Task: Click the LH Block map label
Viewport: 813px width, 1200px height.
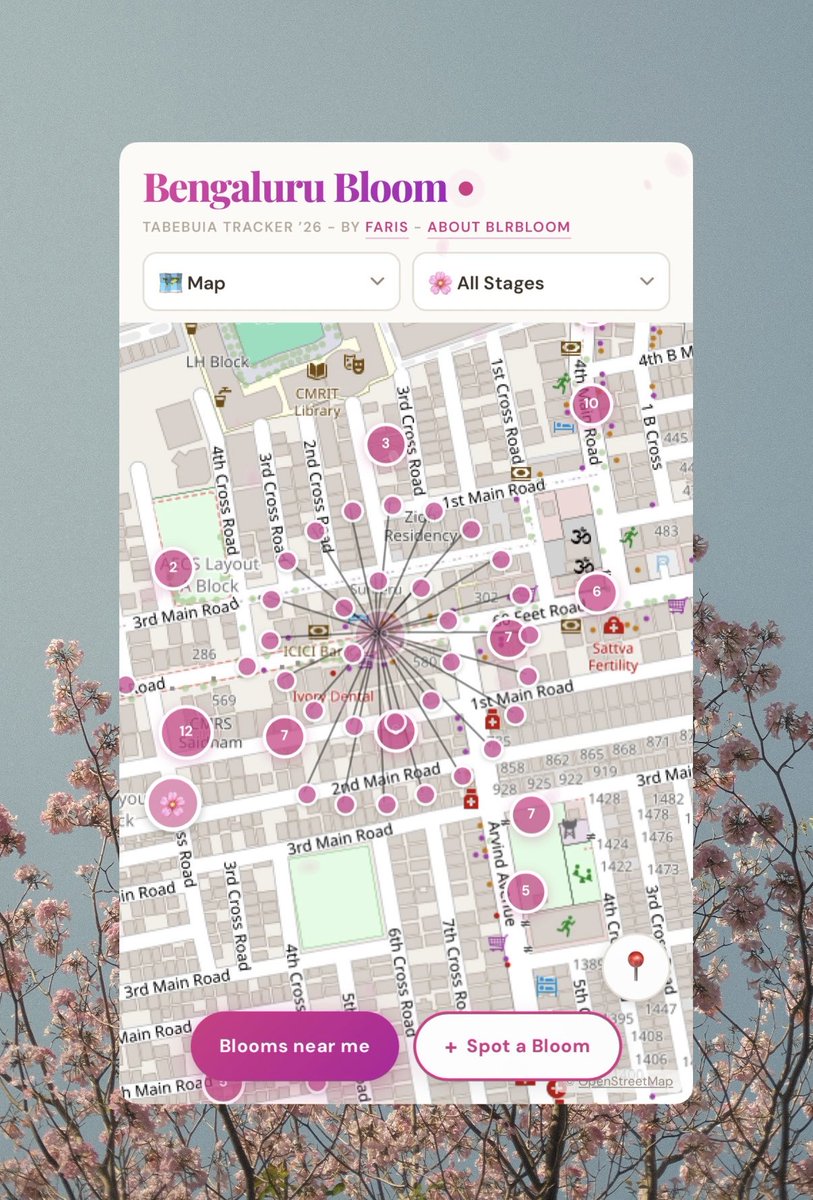Action: tap(217, 361)
